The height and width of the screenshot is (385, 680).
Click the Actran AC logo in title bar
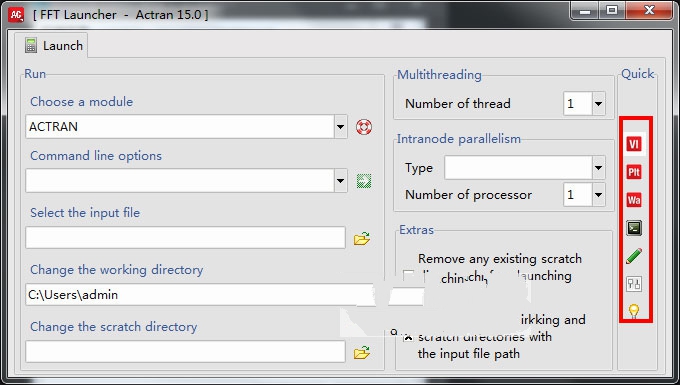pyautogui.click(x=16, y=14)
